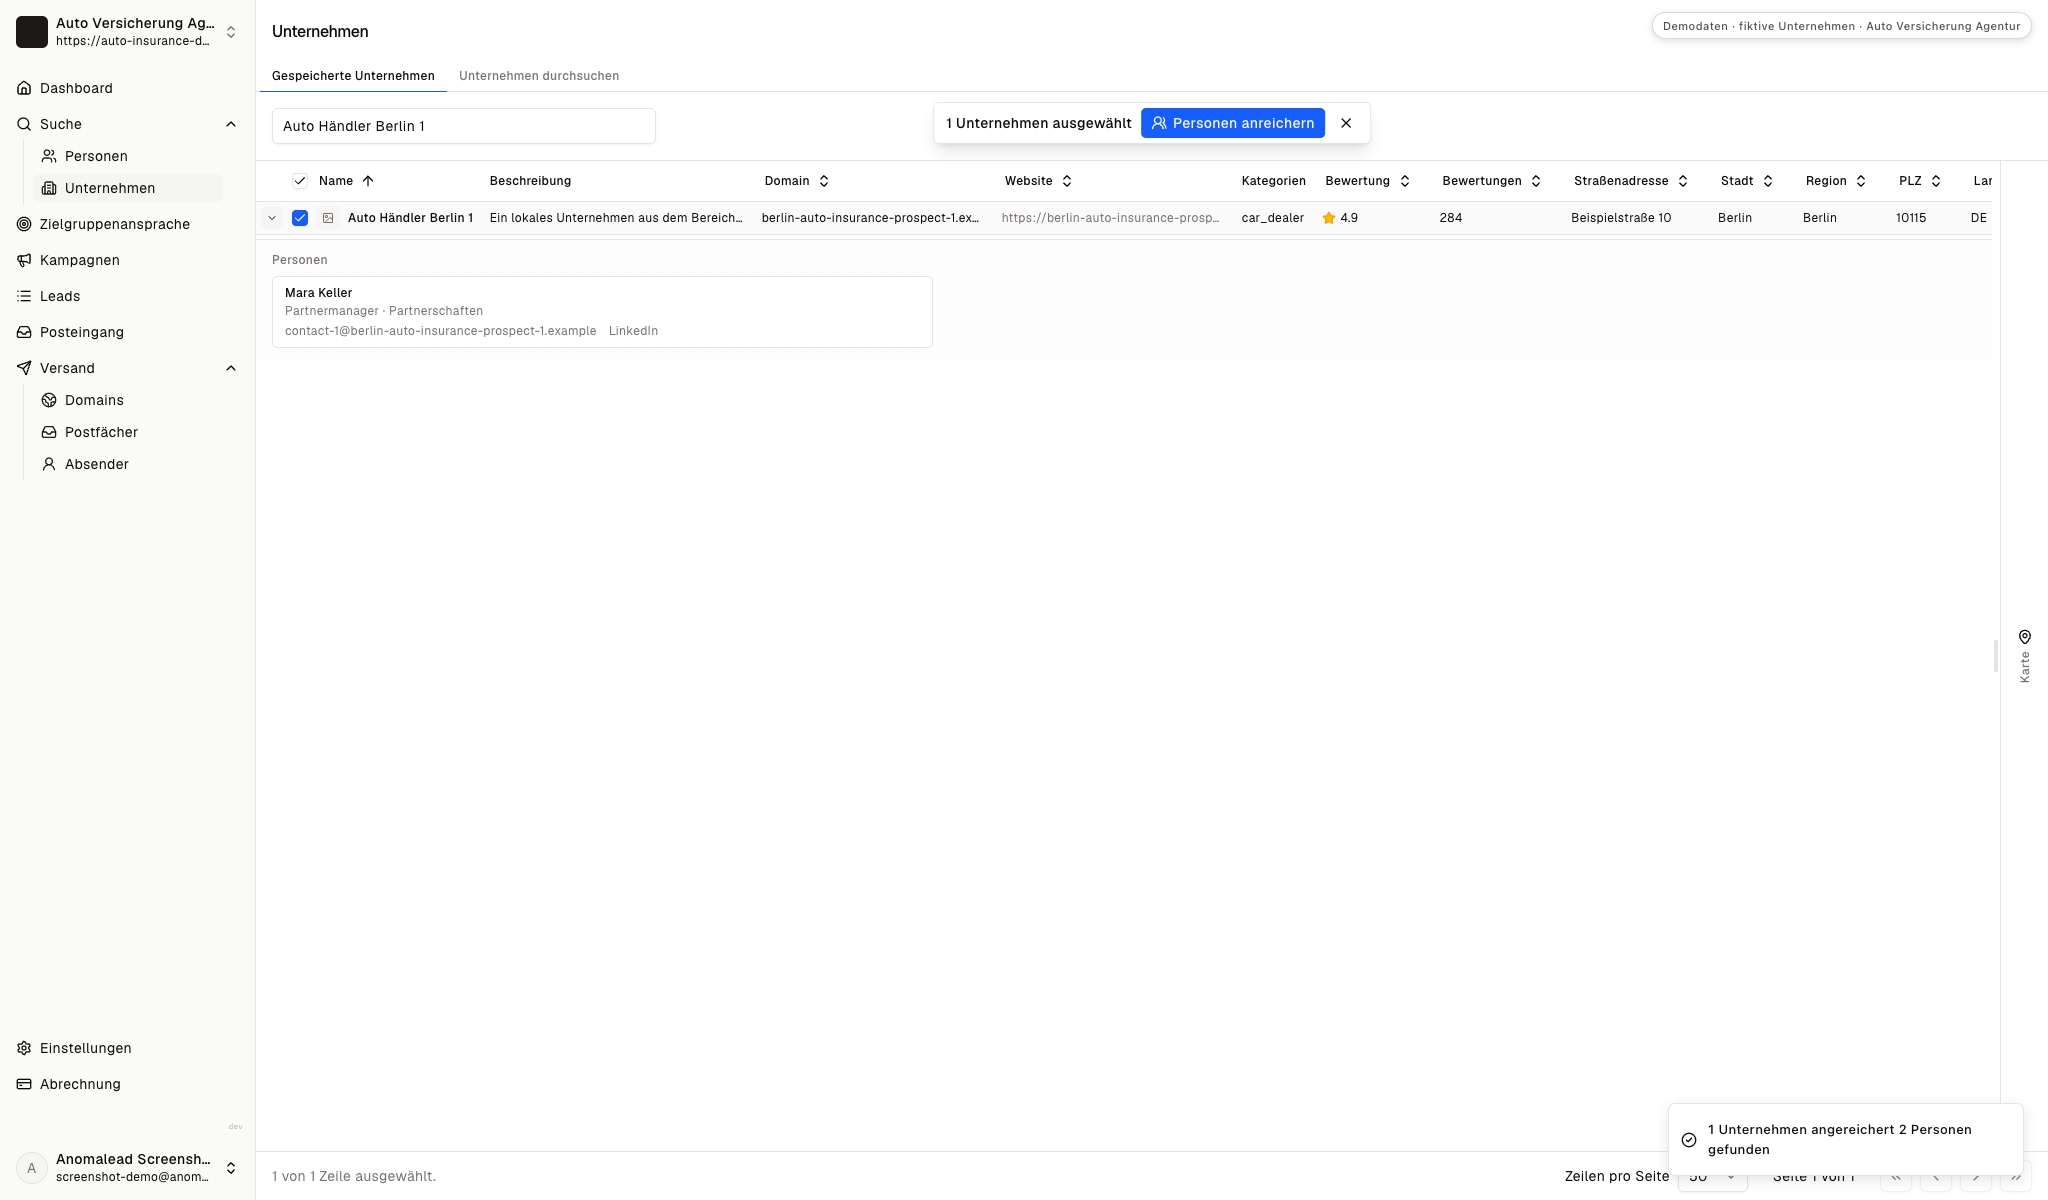This screenshot has height=1200, width=2048.
Task: Collapse the Versand sidebar group
Action: [231, 368]
